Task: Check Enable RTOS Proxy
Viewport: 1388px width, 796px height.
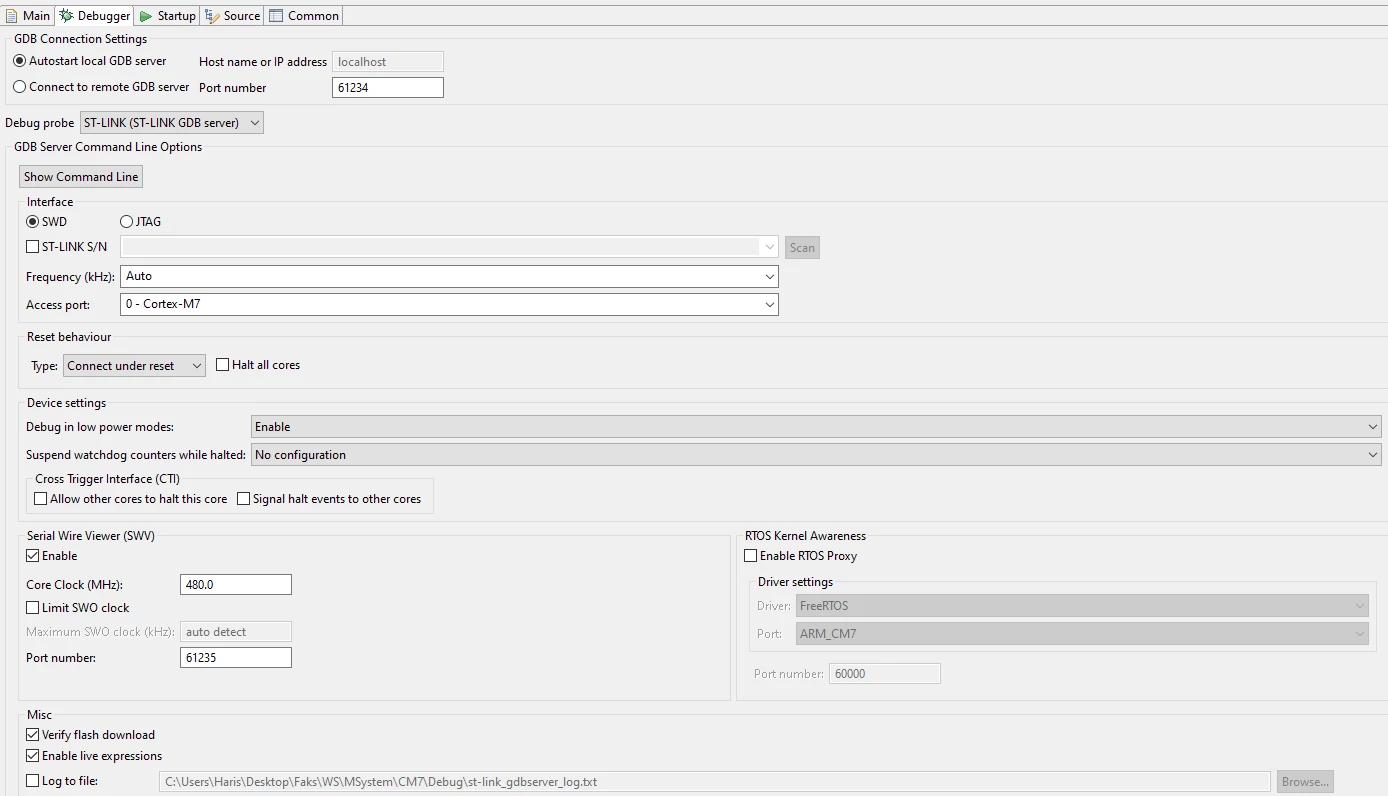Action: pyautogui.click(x=751, y=556)
